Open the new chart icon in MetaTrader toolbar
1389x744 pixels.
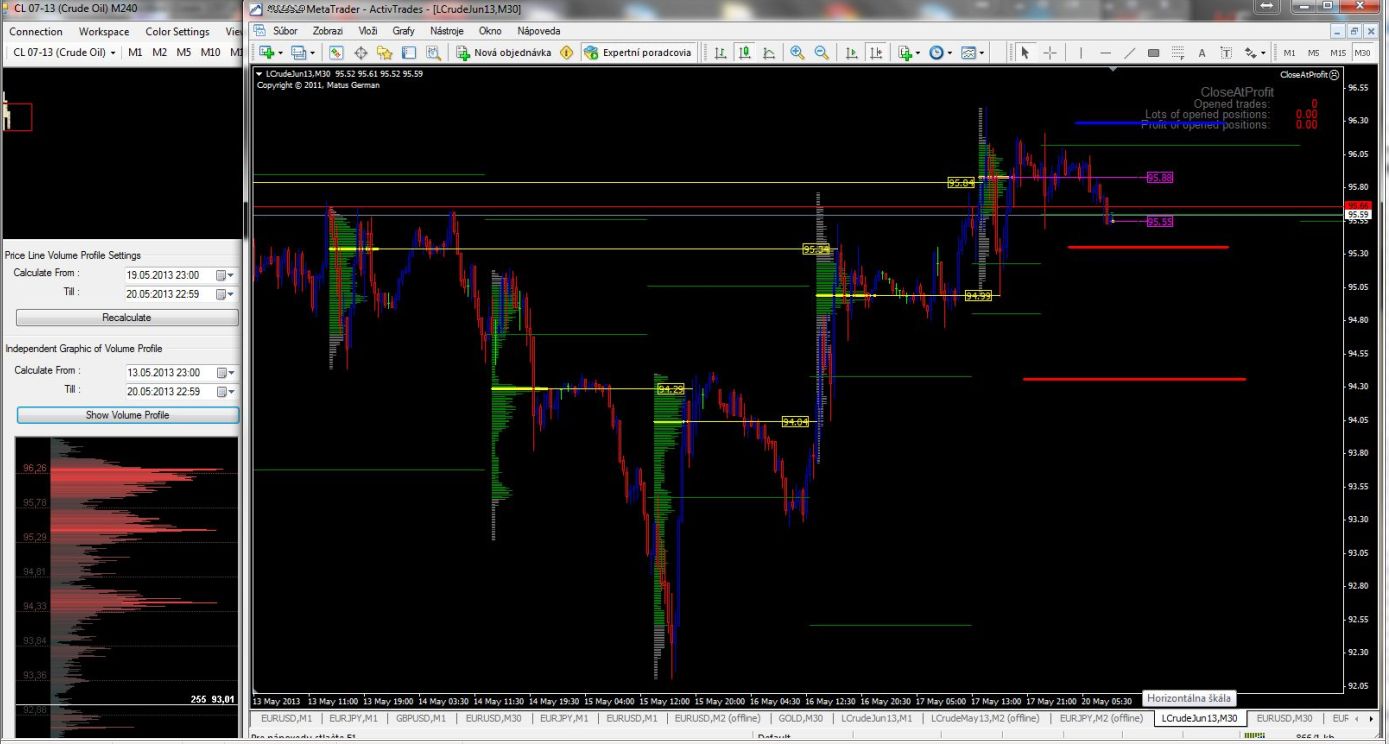coord(267,53)
